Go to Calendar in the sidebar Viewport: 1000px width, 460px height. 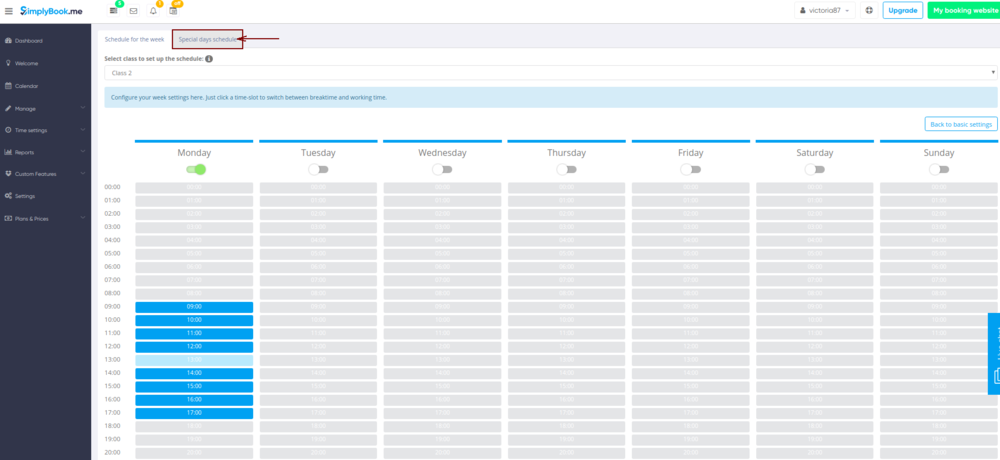point(27,86)
